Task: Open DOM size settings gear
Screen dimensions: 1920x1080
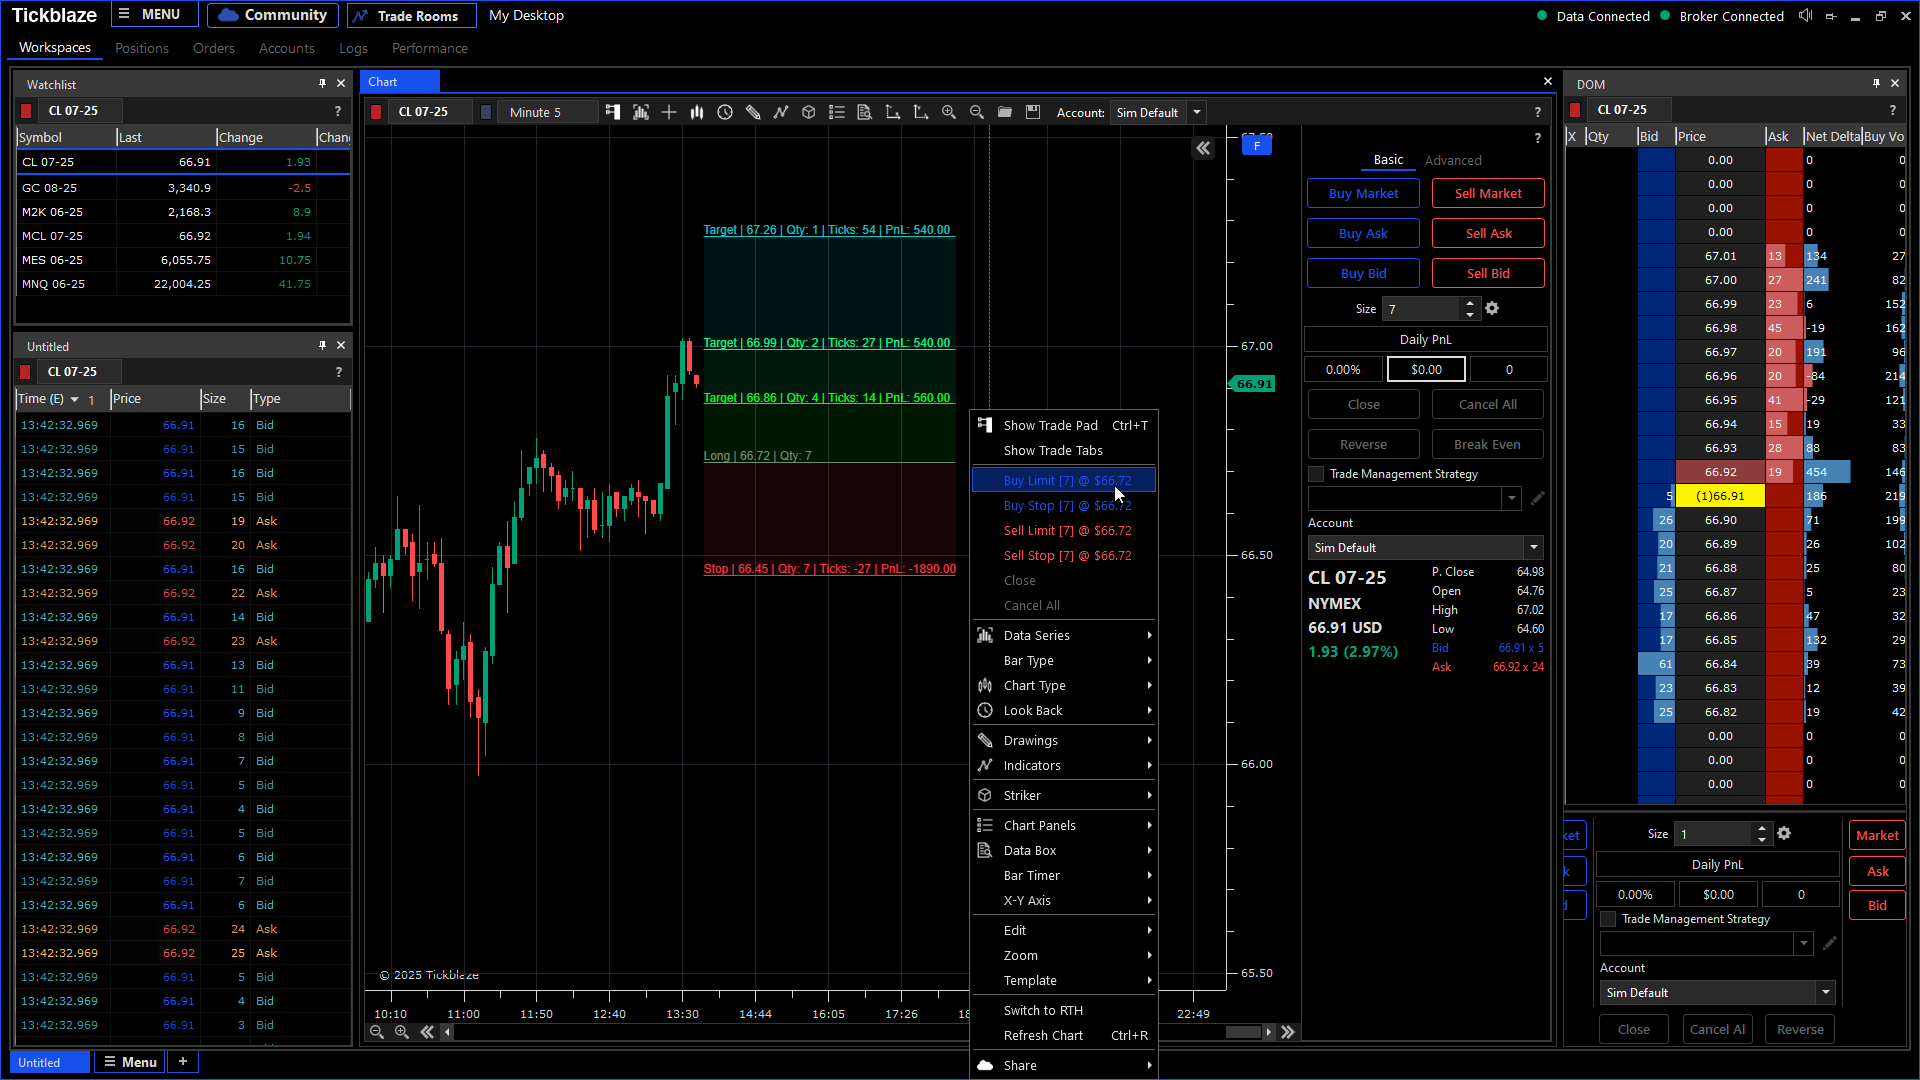Action: point(1784,833)
